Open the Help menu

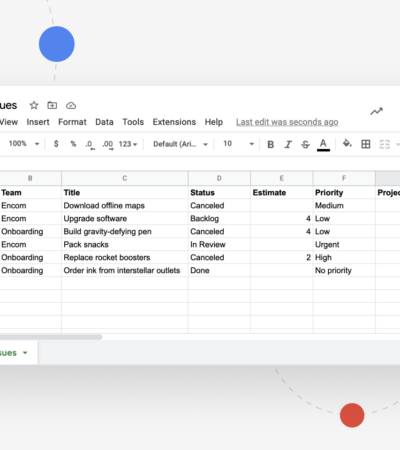pyautogui.click(x=214, y=122)
